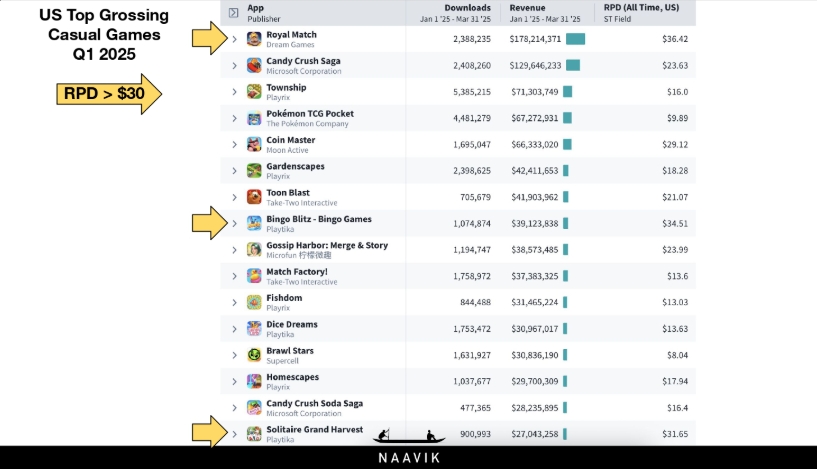Expand the Dice Dreams row
The height and width of the screenshot is (469, 817).
[234, 329]
